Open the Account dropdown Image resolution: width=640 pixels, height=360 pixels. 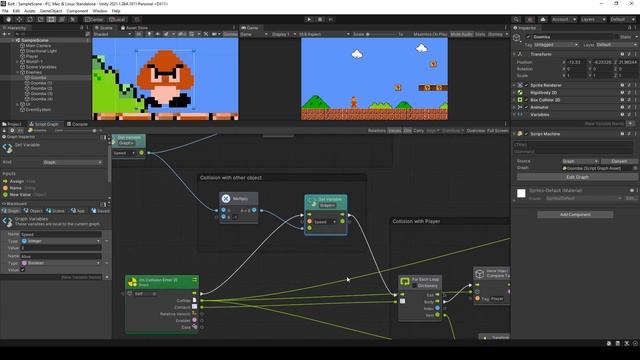point(564,19)
